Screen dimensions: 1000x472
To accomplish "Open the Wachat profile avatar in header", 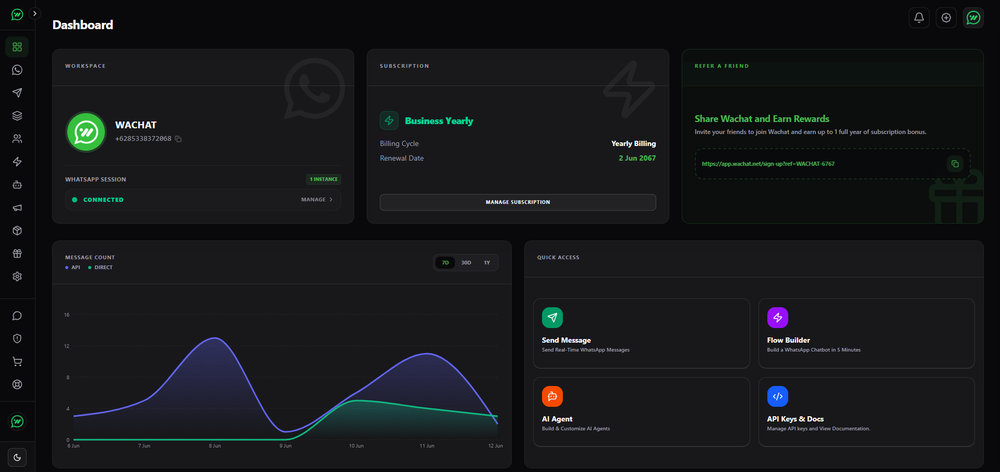I will tap(973, 18).
